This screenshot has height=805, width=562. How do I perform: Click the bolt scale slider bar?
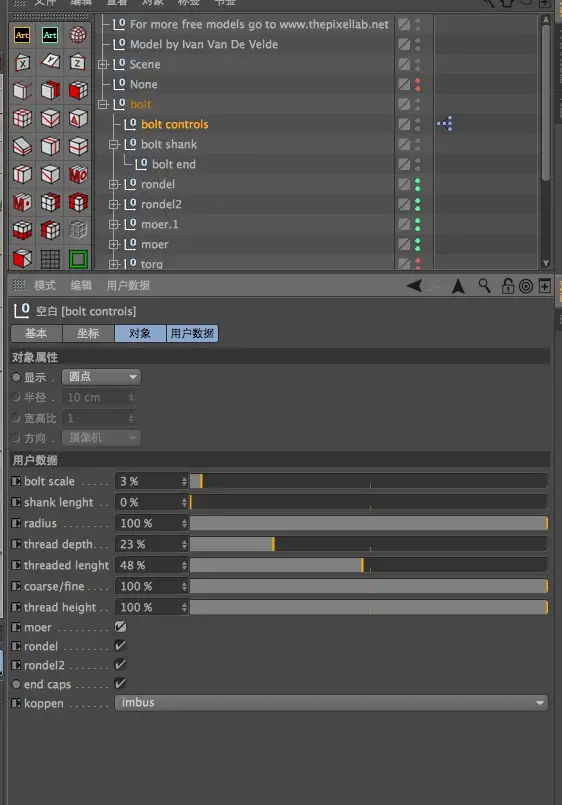pos(369,481)
